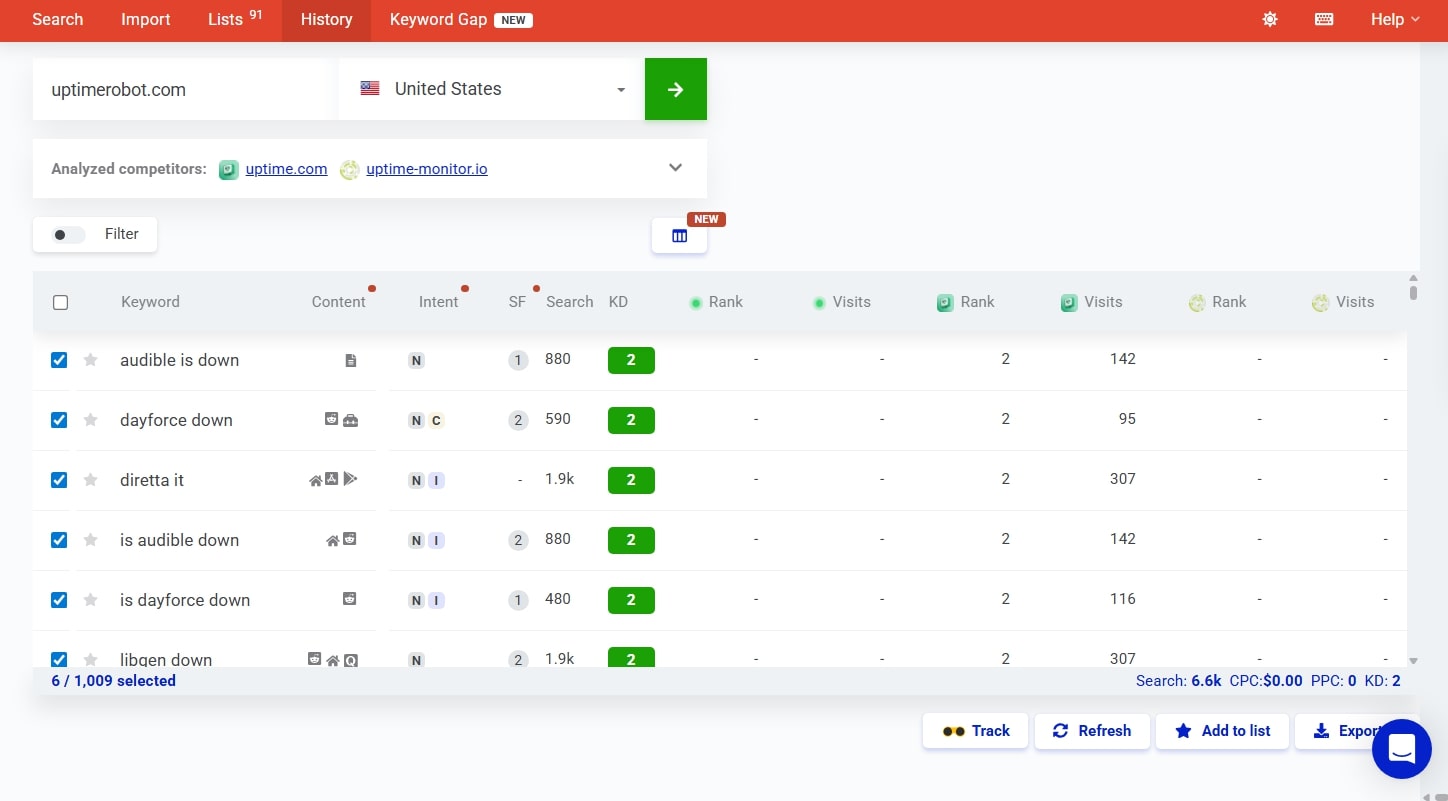Click the select-all checkbox in the table header
Viewport: 1448px width, 801px height.
click(x=60, y=302)
